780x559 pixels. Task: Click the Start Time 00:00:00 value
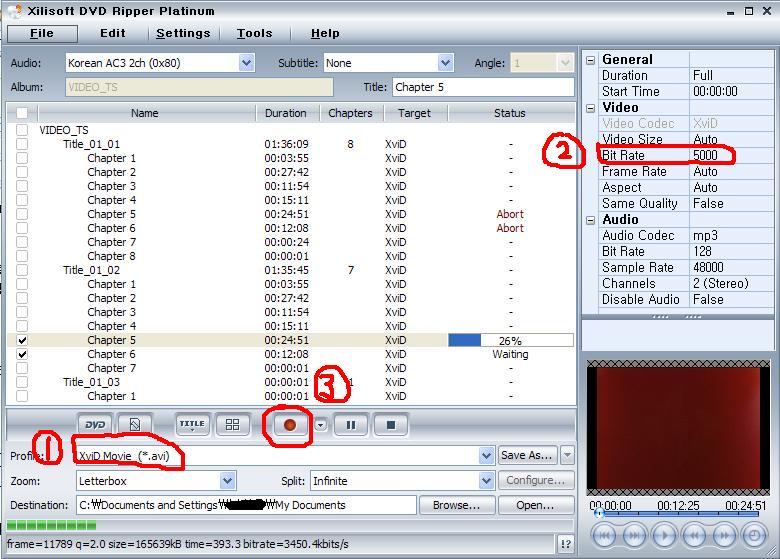(x=715, y=92)
